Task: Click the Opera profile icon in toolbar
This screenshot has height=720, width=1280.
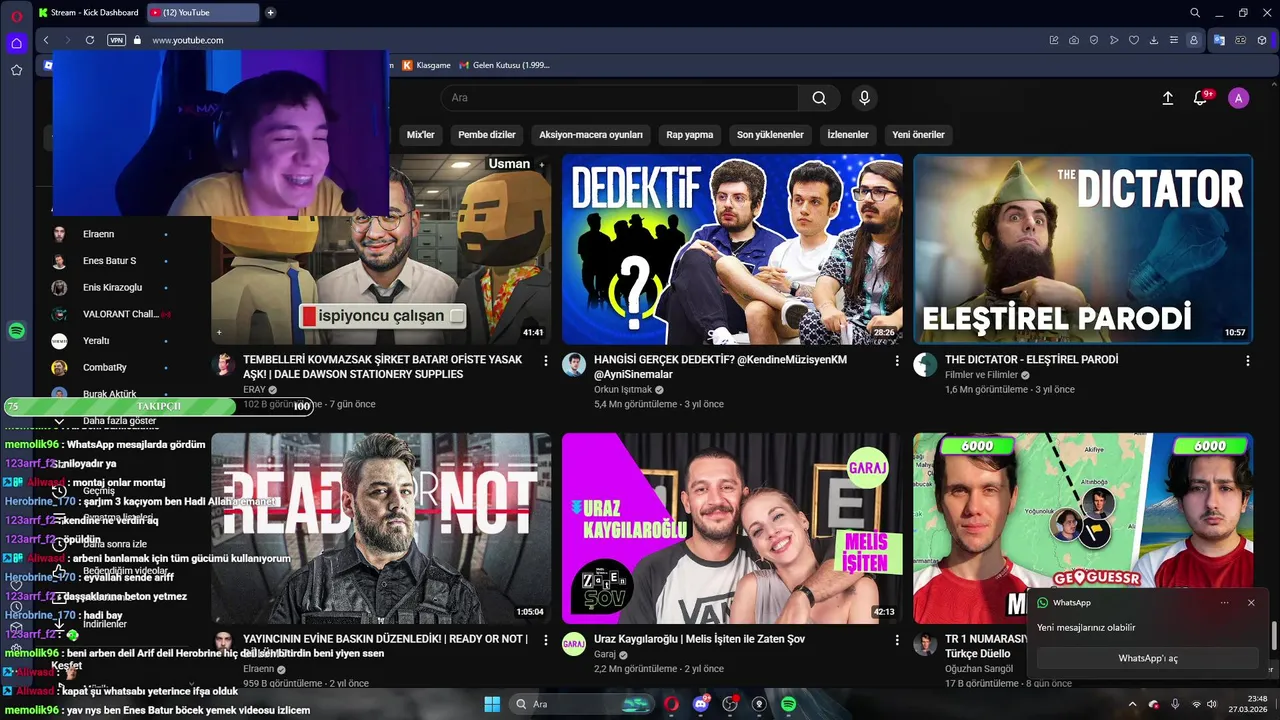Action: 1194,40
